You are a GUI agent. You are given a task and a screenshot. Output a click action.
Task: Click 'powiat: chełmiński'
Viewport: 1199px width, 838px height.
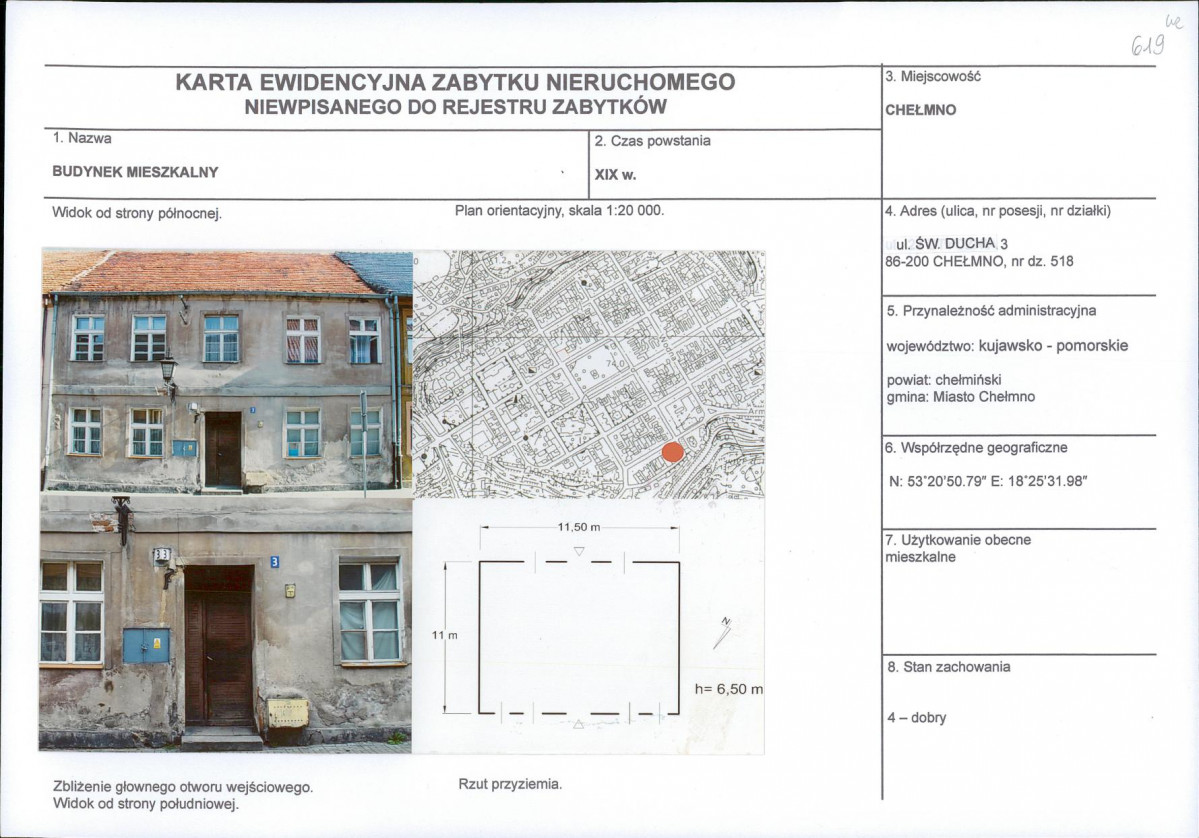[x=944, y=380]
